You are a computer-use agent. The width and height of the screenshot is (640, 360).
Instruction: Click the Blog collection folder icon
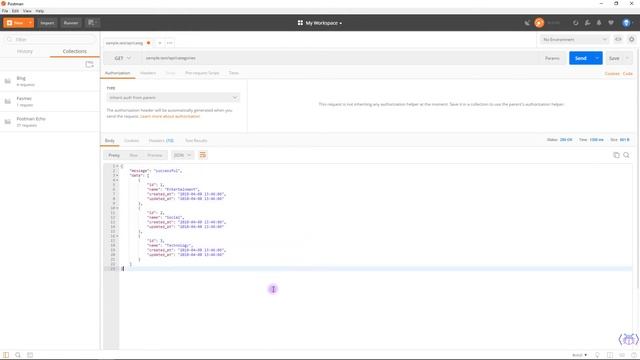(8, 81)
